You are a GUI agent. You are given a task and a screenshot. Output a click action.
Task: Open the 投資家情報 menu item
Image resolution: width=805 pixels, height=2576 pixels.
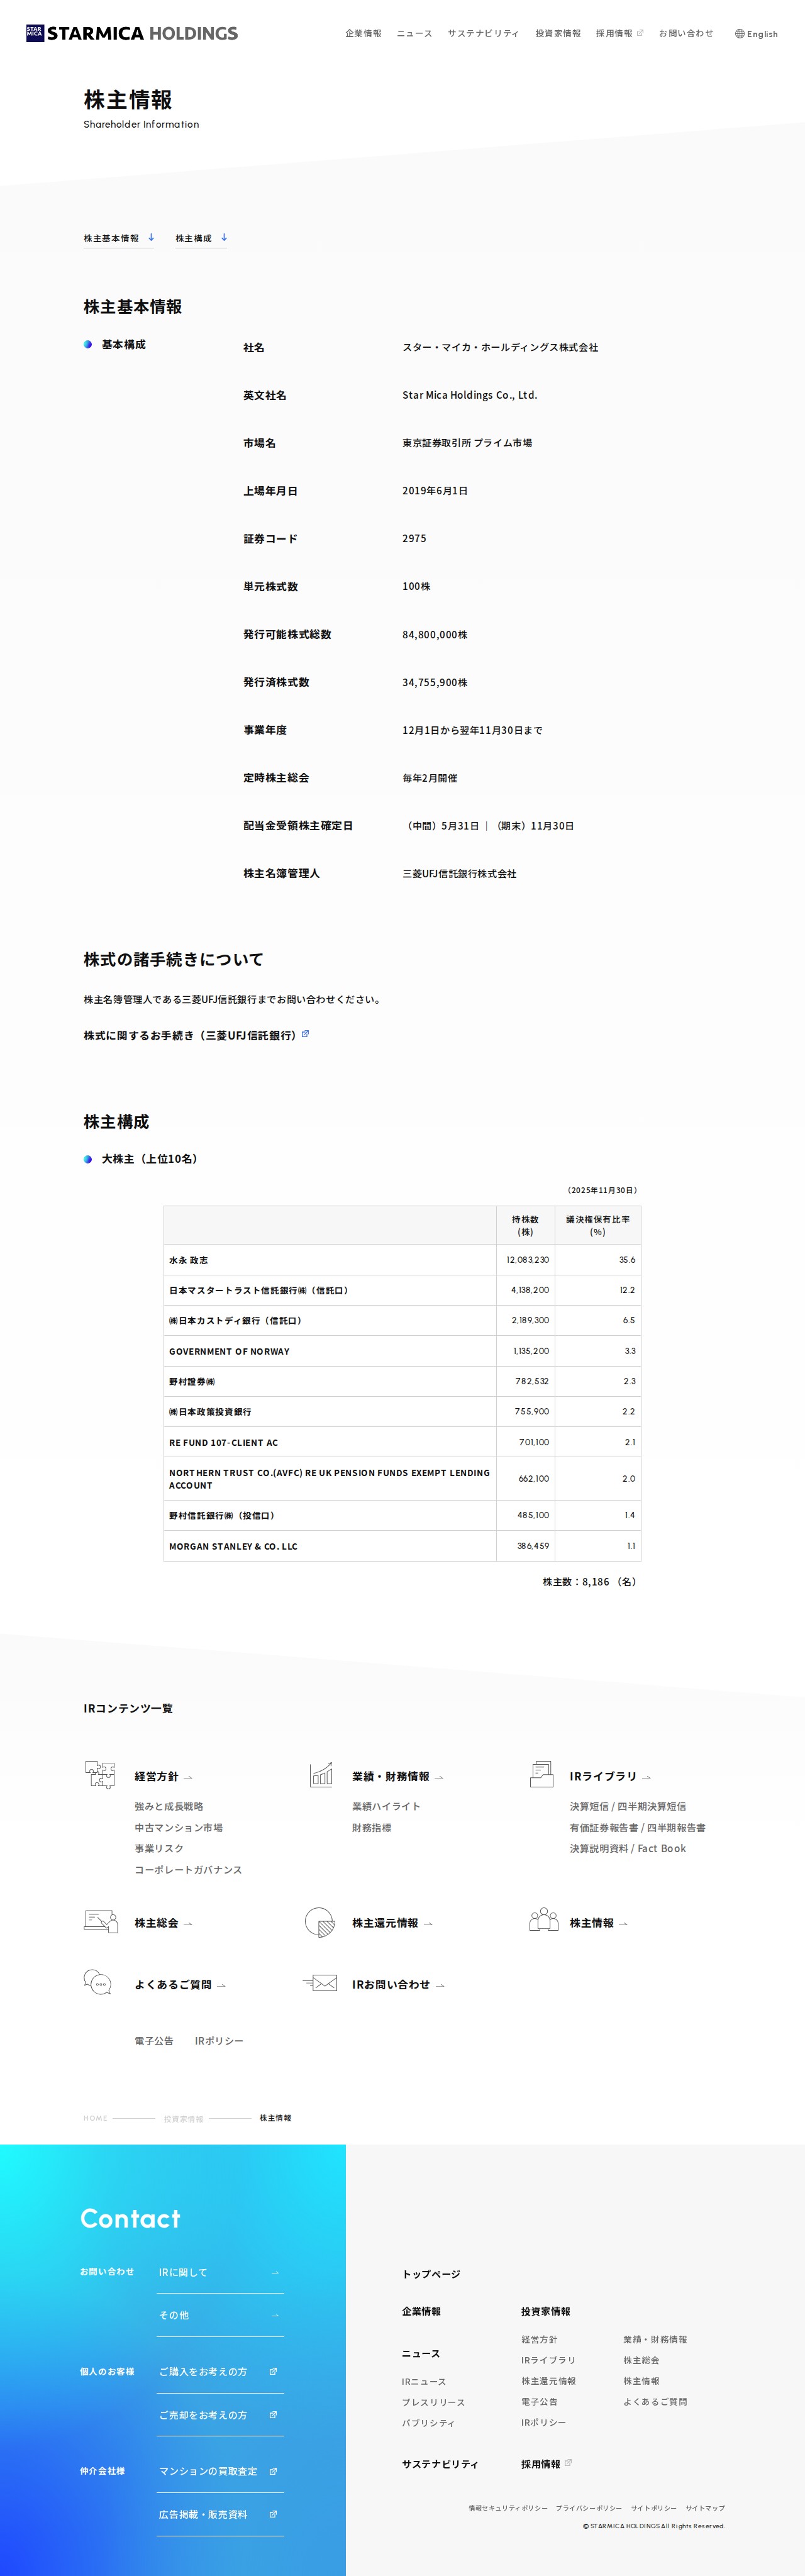pos(557,33)
